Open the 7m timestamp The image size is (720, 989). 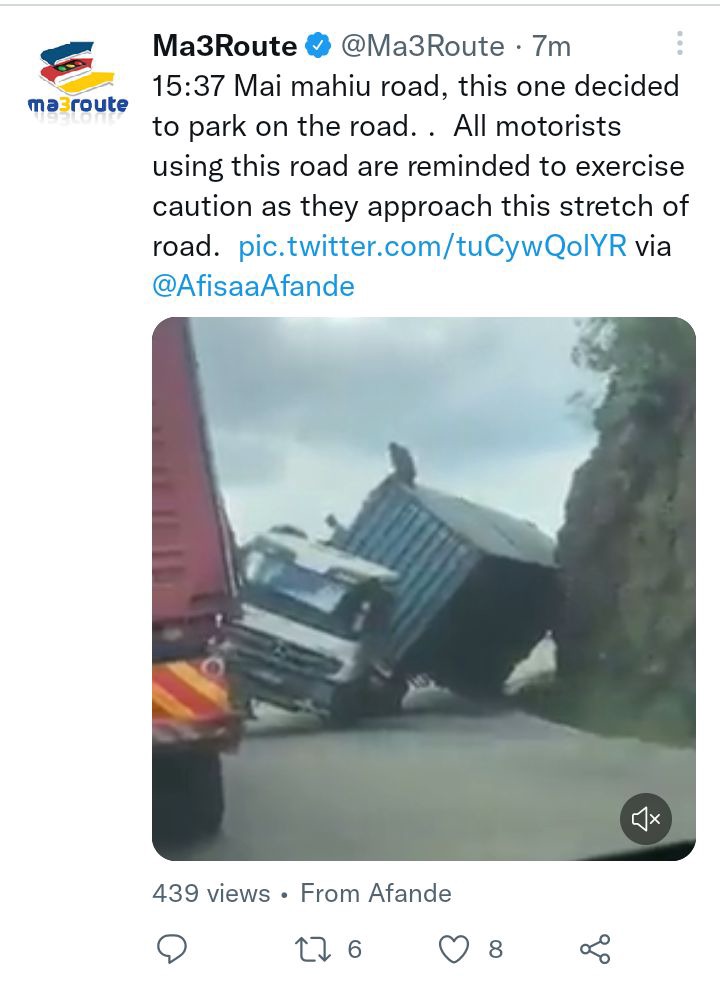[551, 46]
